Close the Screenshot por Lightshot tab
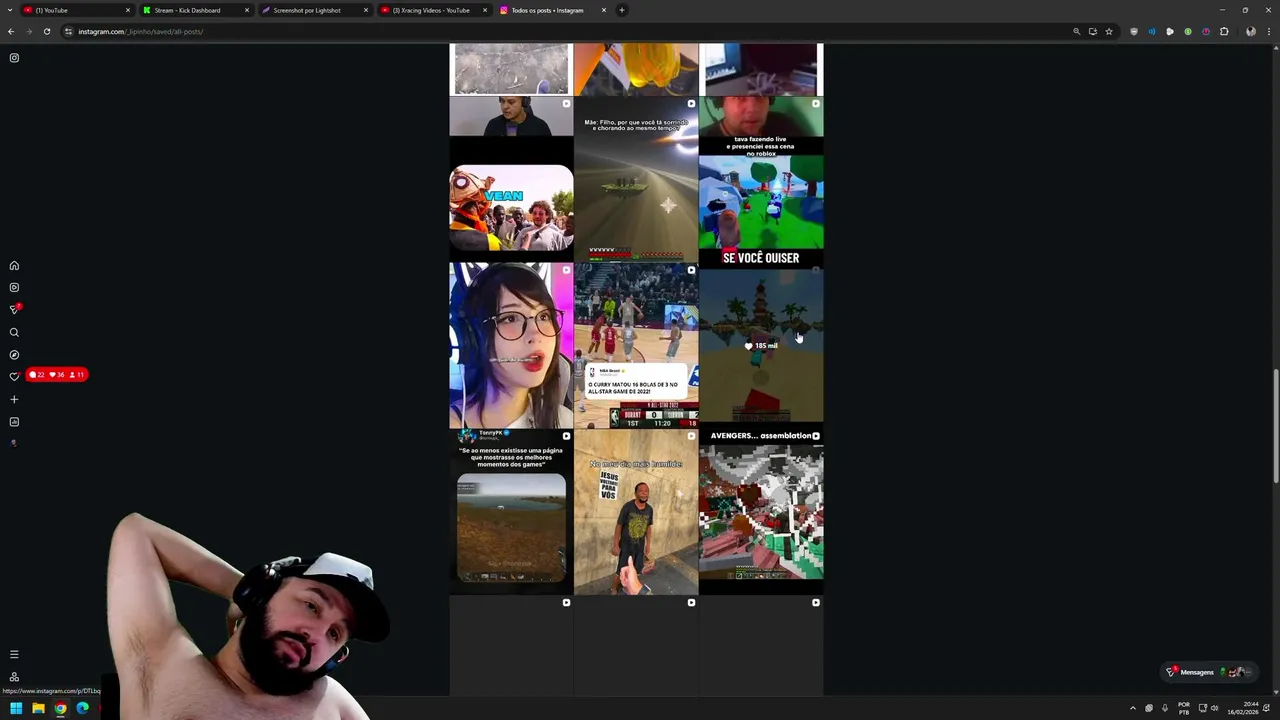The width and height of the screenshot is (1280, 720). click(x=366, y=10)
